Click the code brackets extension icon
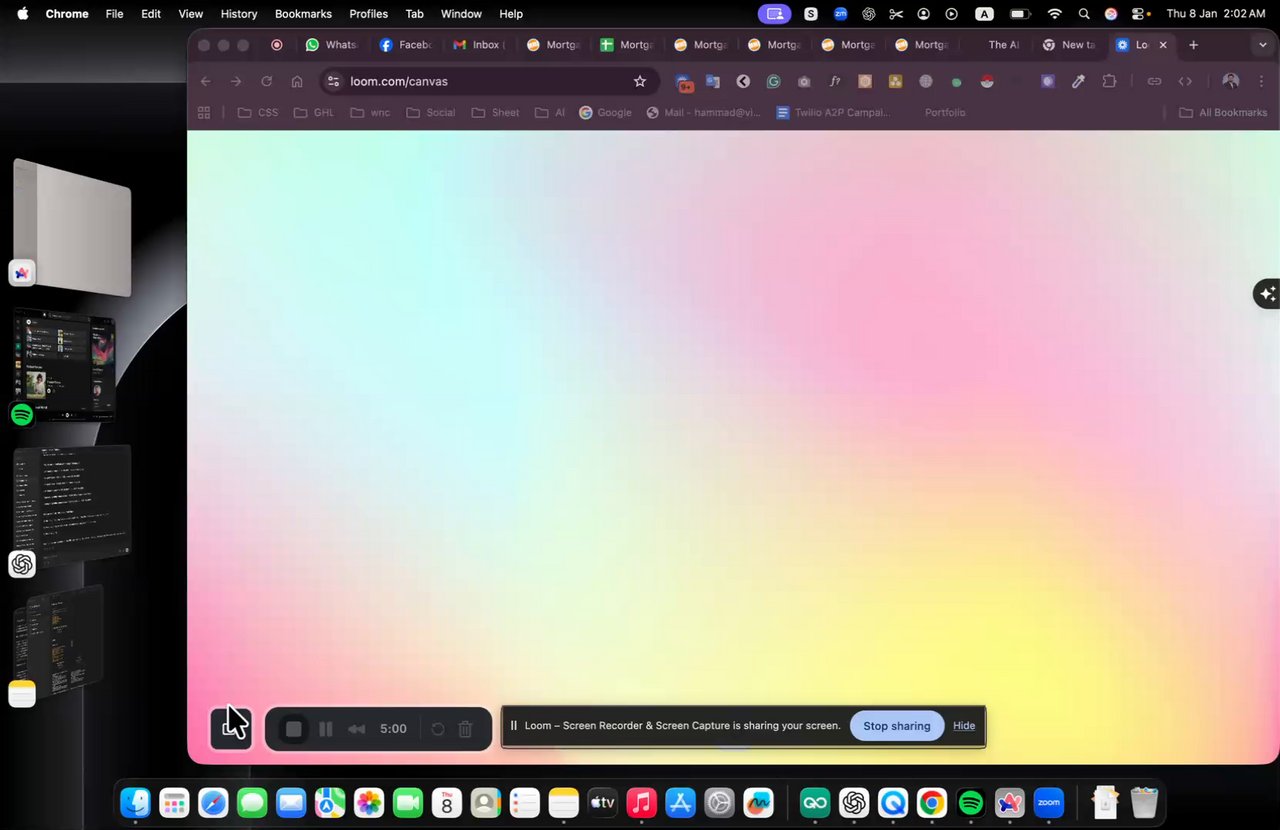This screenshot has height=830, width=1280. tap(1185, 82)
